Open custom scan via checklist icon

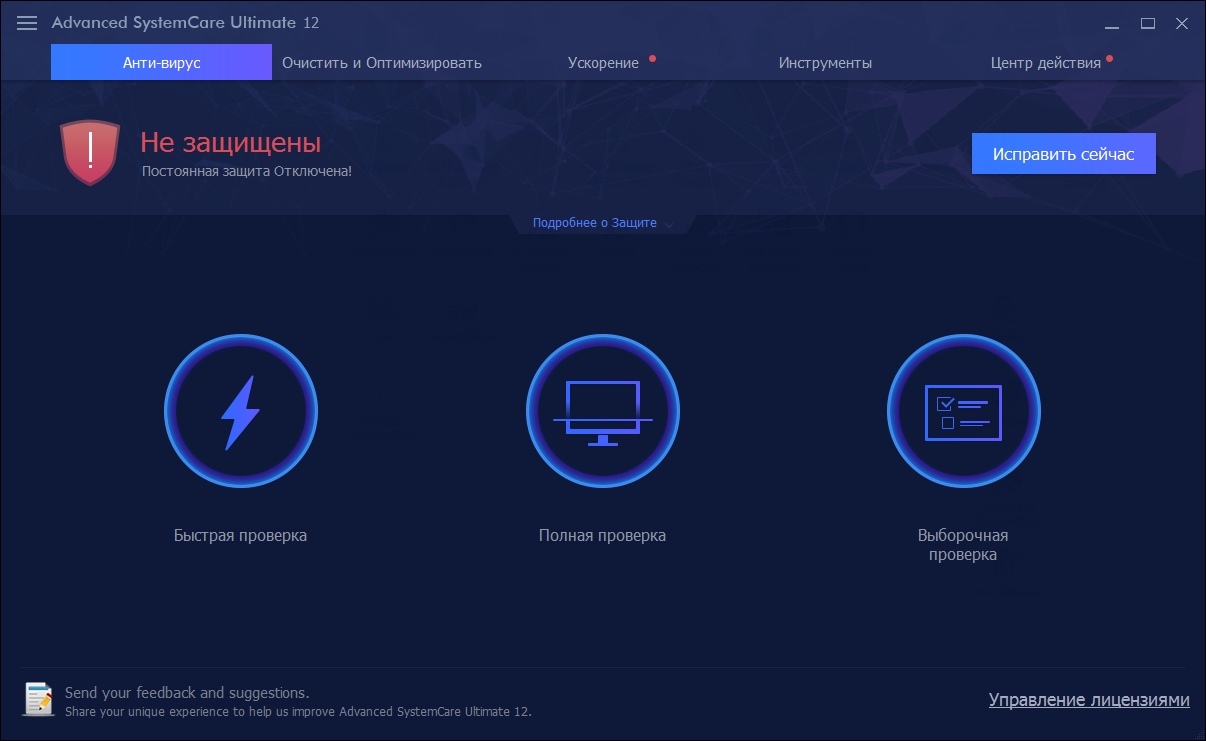pos(963,411)
